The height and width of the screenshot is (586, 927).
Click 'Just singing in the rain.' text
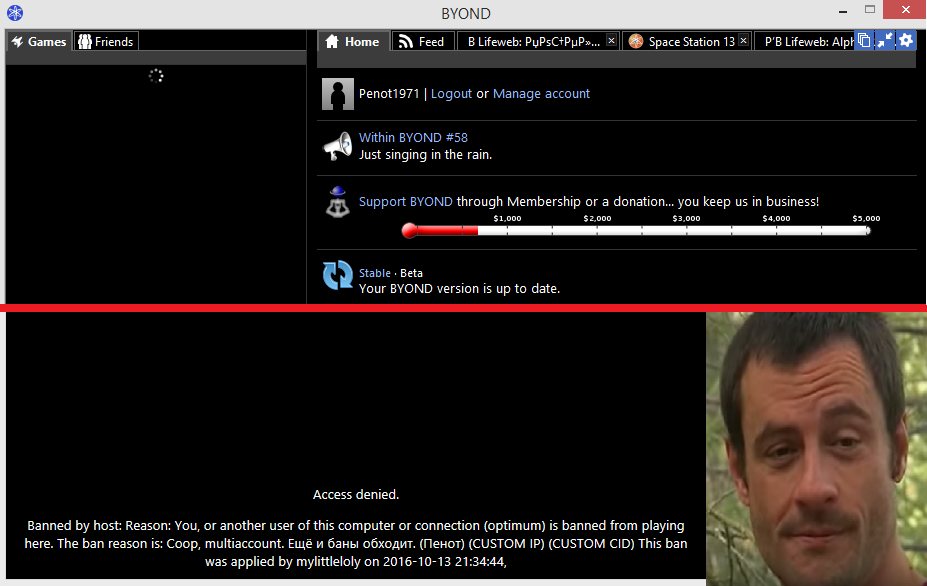tap(425, 154)
